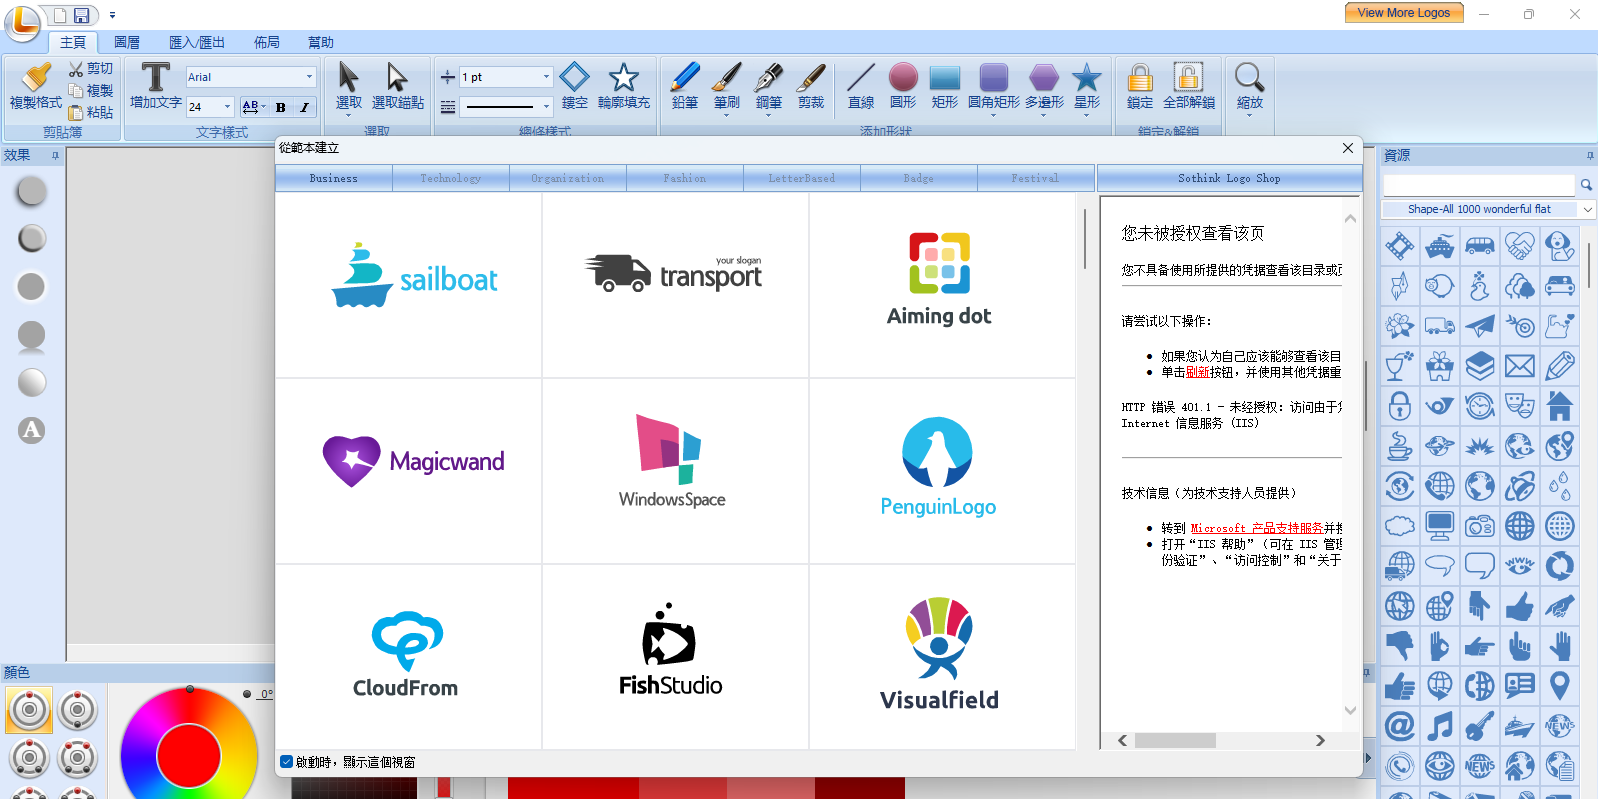Screen dimensions: 1598x799
Task: Switch to Badge template tab
Action: tap(919, 178)
